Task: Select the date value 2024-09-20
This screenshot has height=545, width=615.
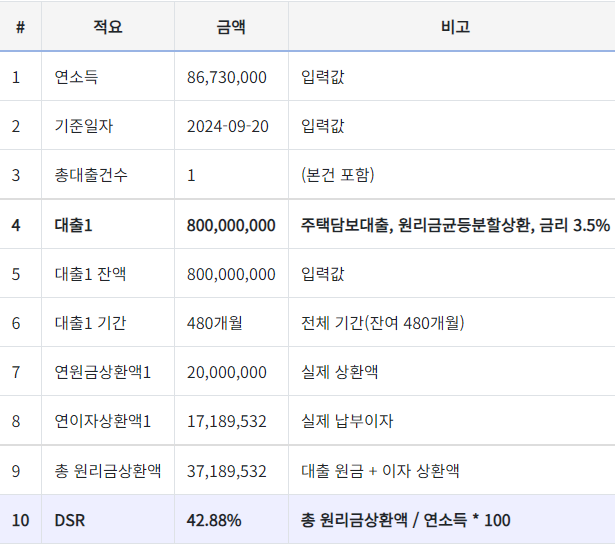Action: (x=227, y=127)
